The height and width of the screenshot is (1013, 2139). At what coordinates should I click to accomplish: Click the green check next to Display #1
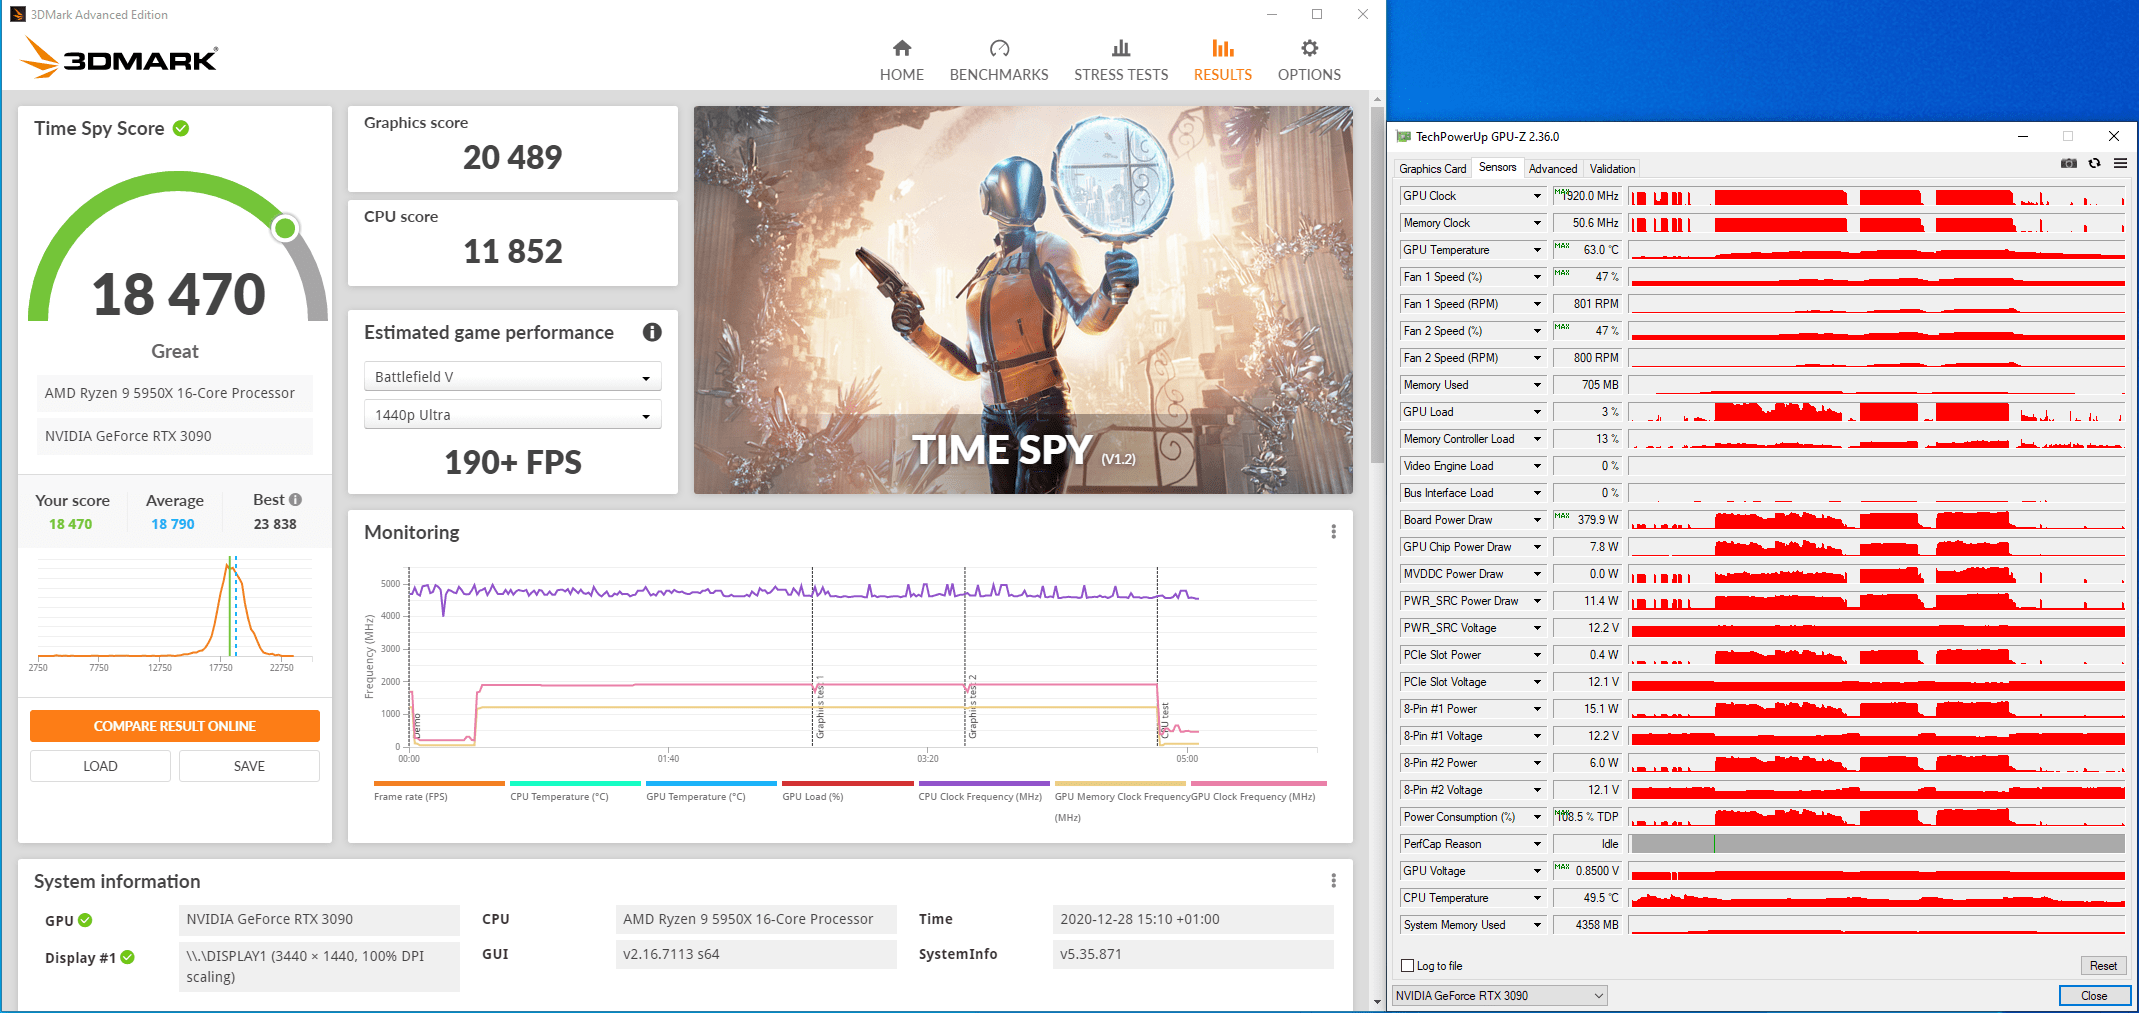pos(127,957)
